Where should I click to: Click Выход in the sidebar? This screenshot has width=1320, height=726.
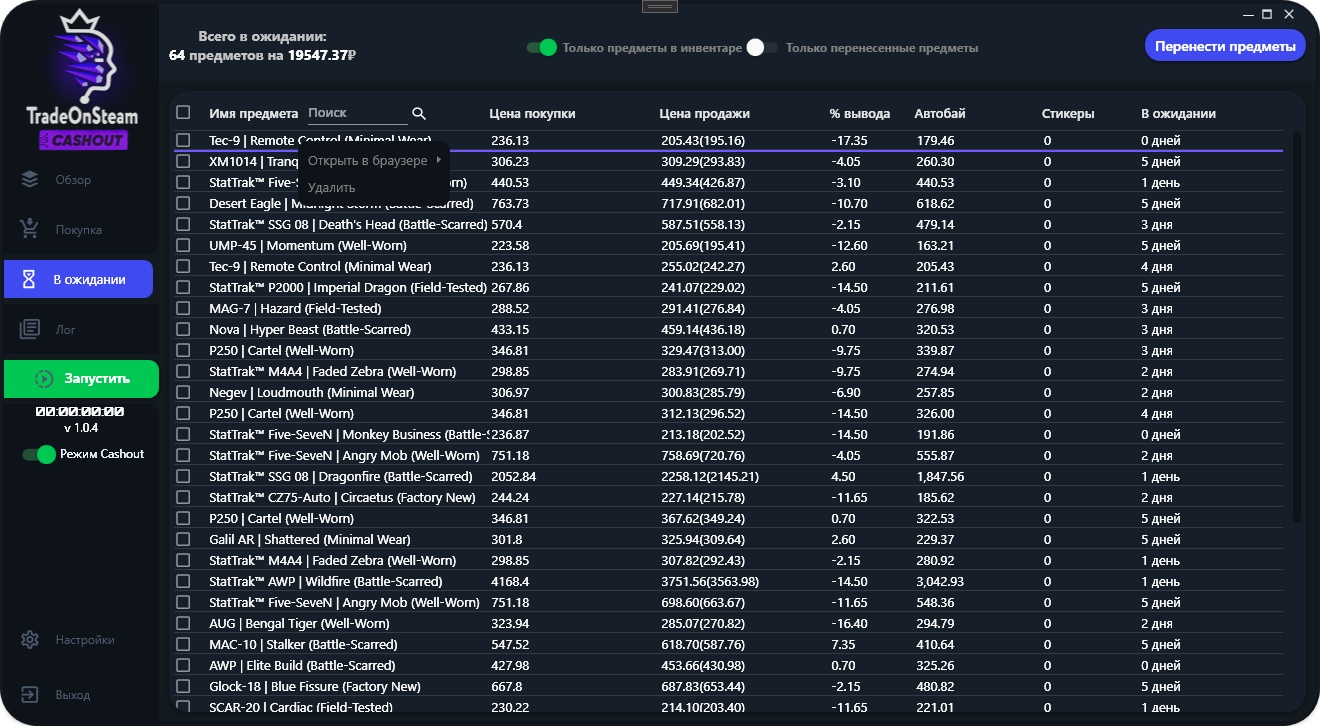(79, 694)
